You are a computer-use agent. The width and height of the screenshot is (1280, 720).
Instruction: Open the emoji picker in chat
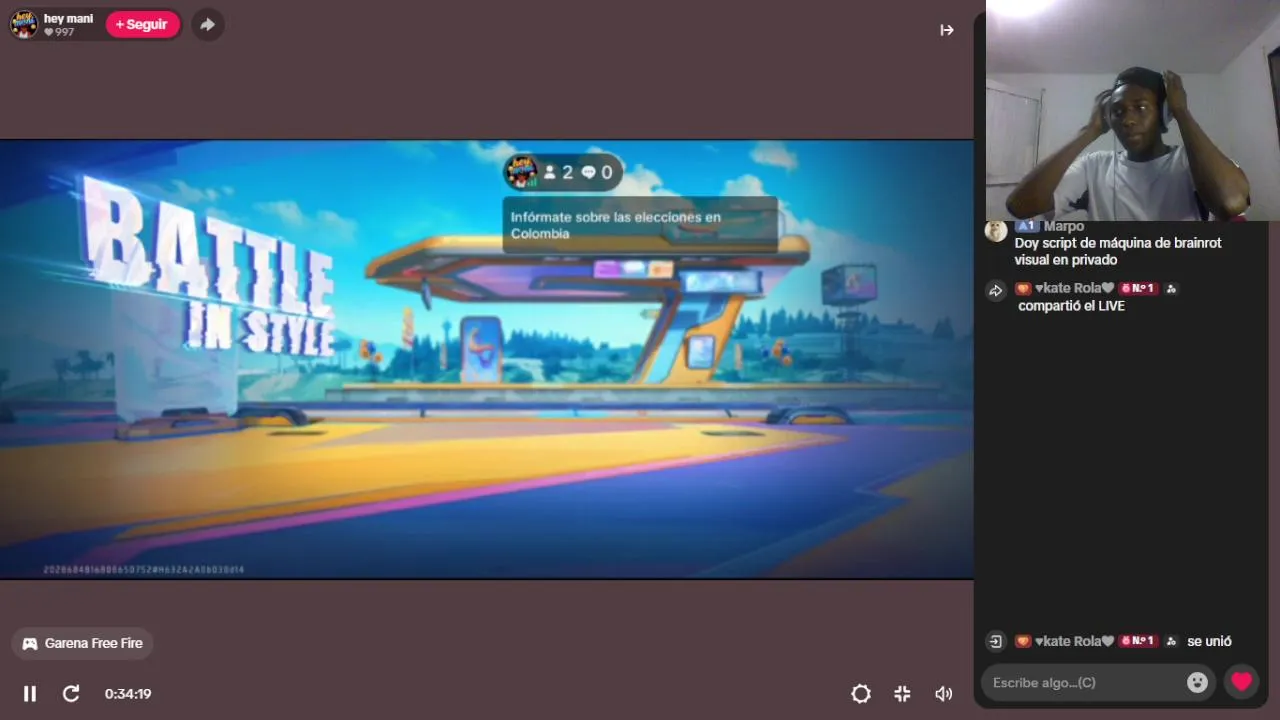(x=1197, y=682)
